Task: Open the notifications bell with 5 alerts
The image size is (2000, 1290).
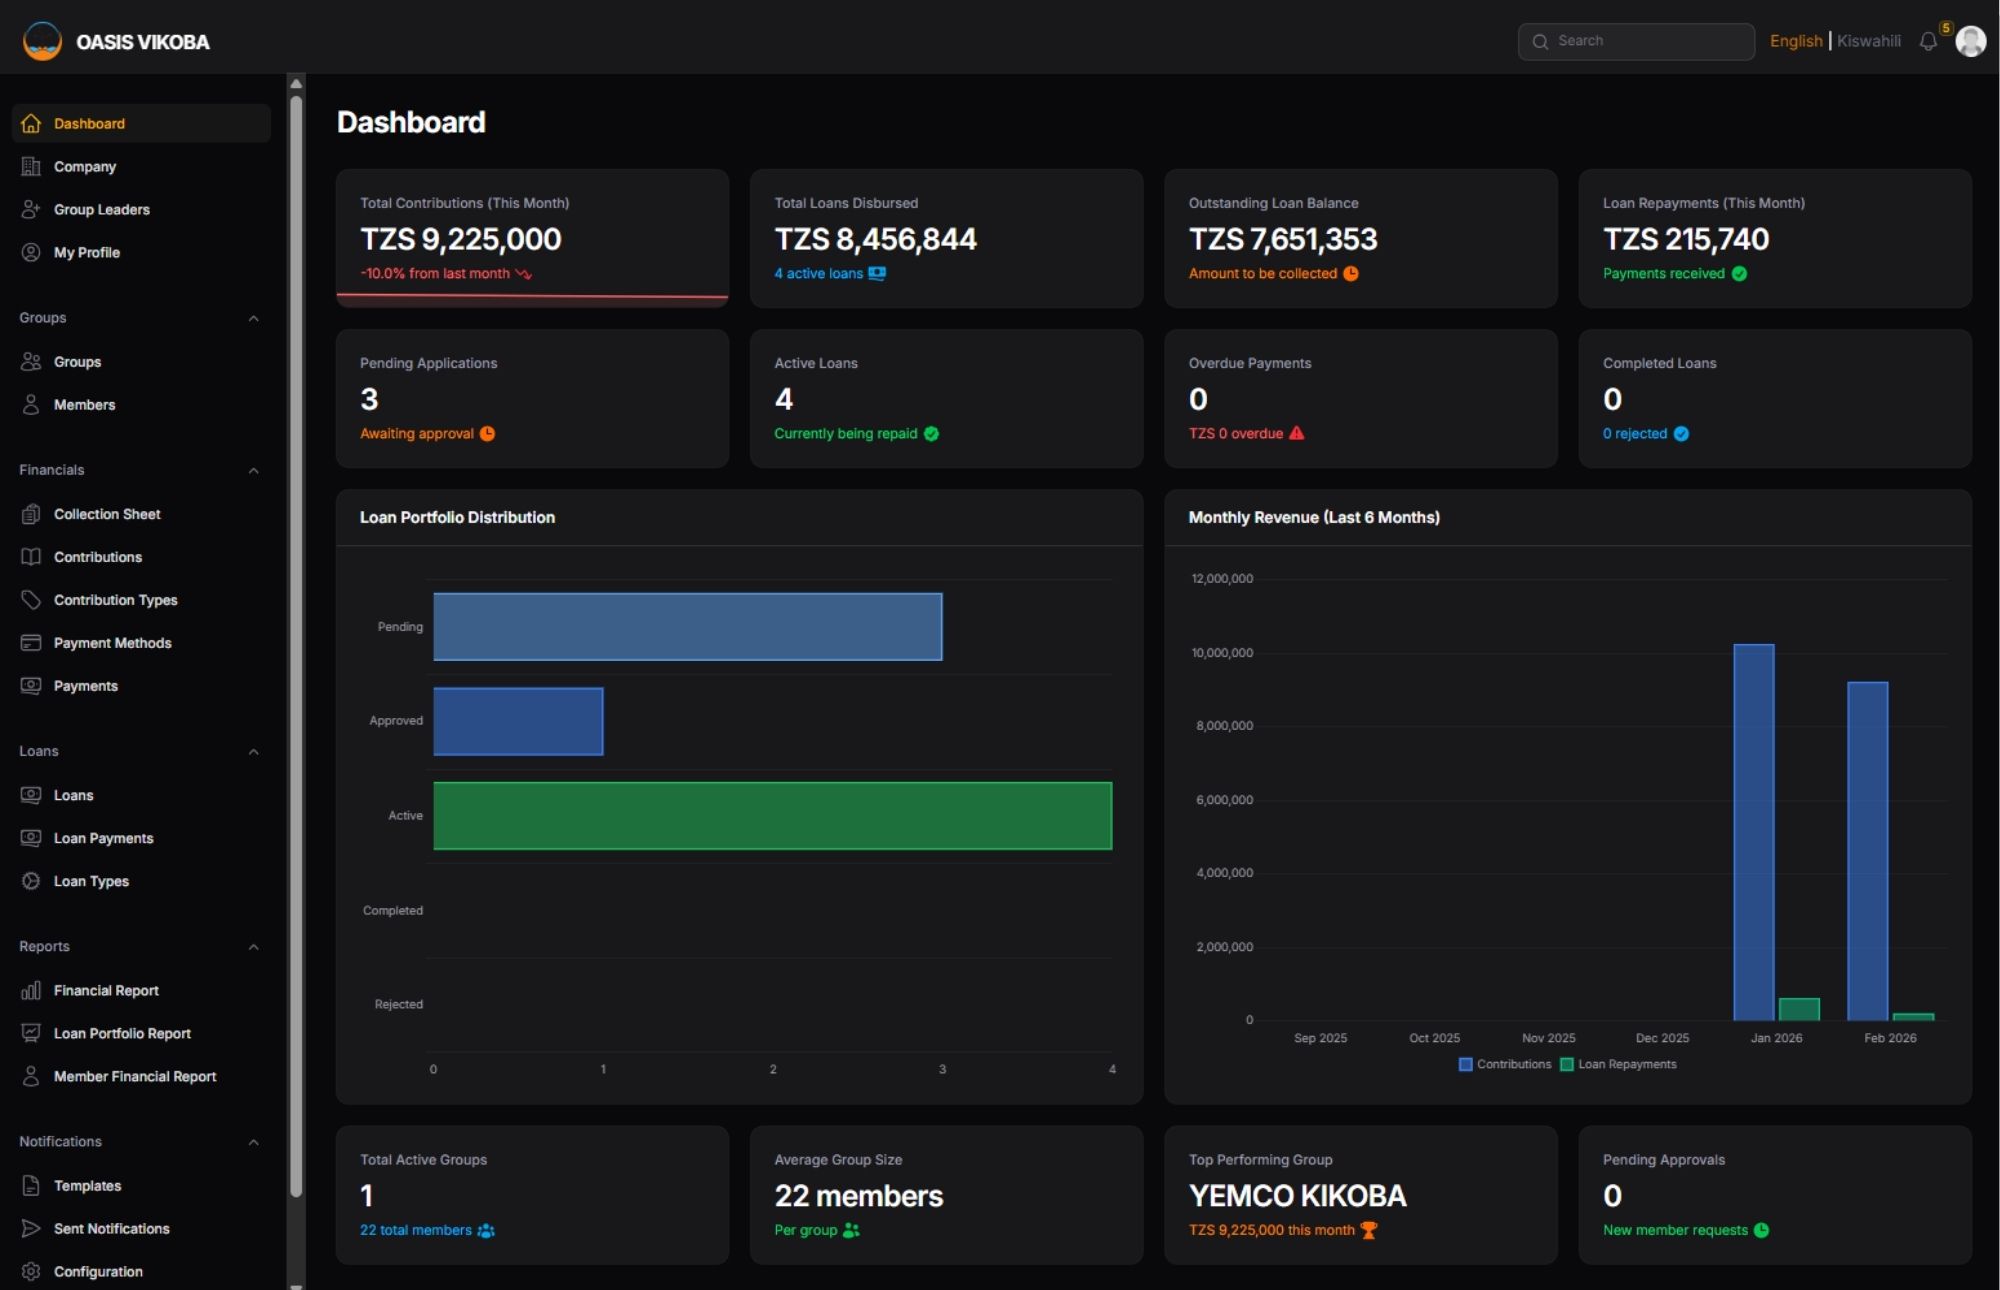Action: pos(1929,41)
